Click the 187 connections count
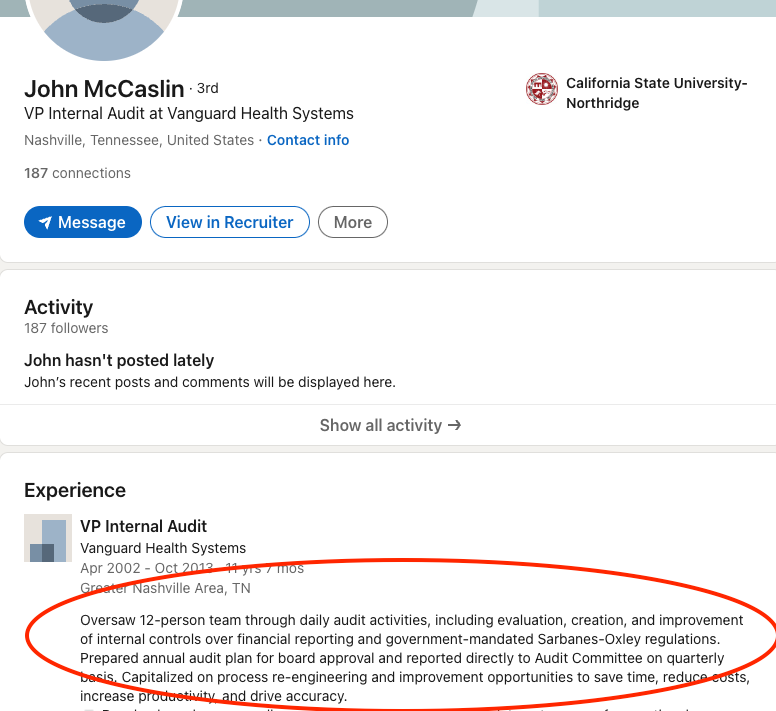776x711 pixels. (x=77, y=173)
